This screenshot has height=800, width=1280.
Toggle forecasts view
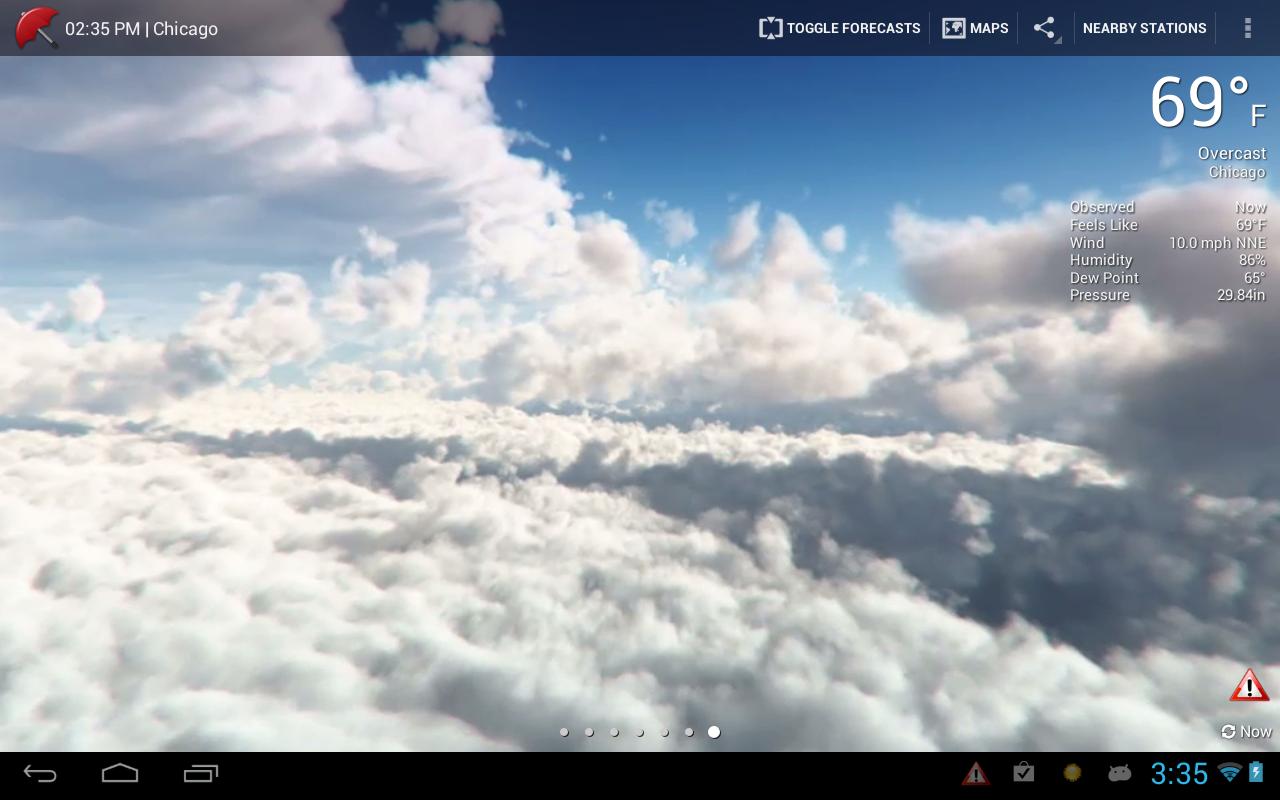[x=839, y=28]
